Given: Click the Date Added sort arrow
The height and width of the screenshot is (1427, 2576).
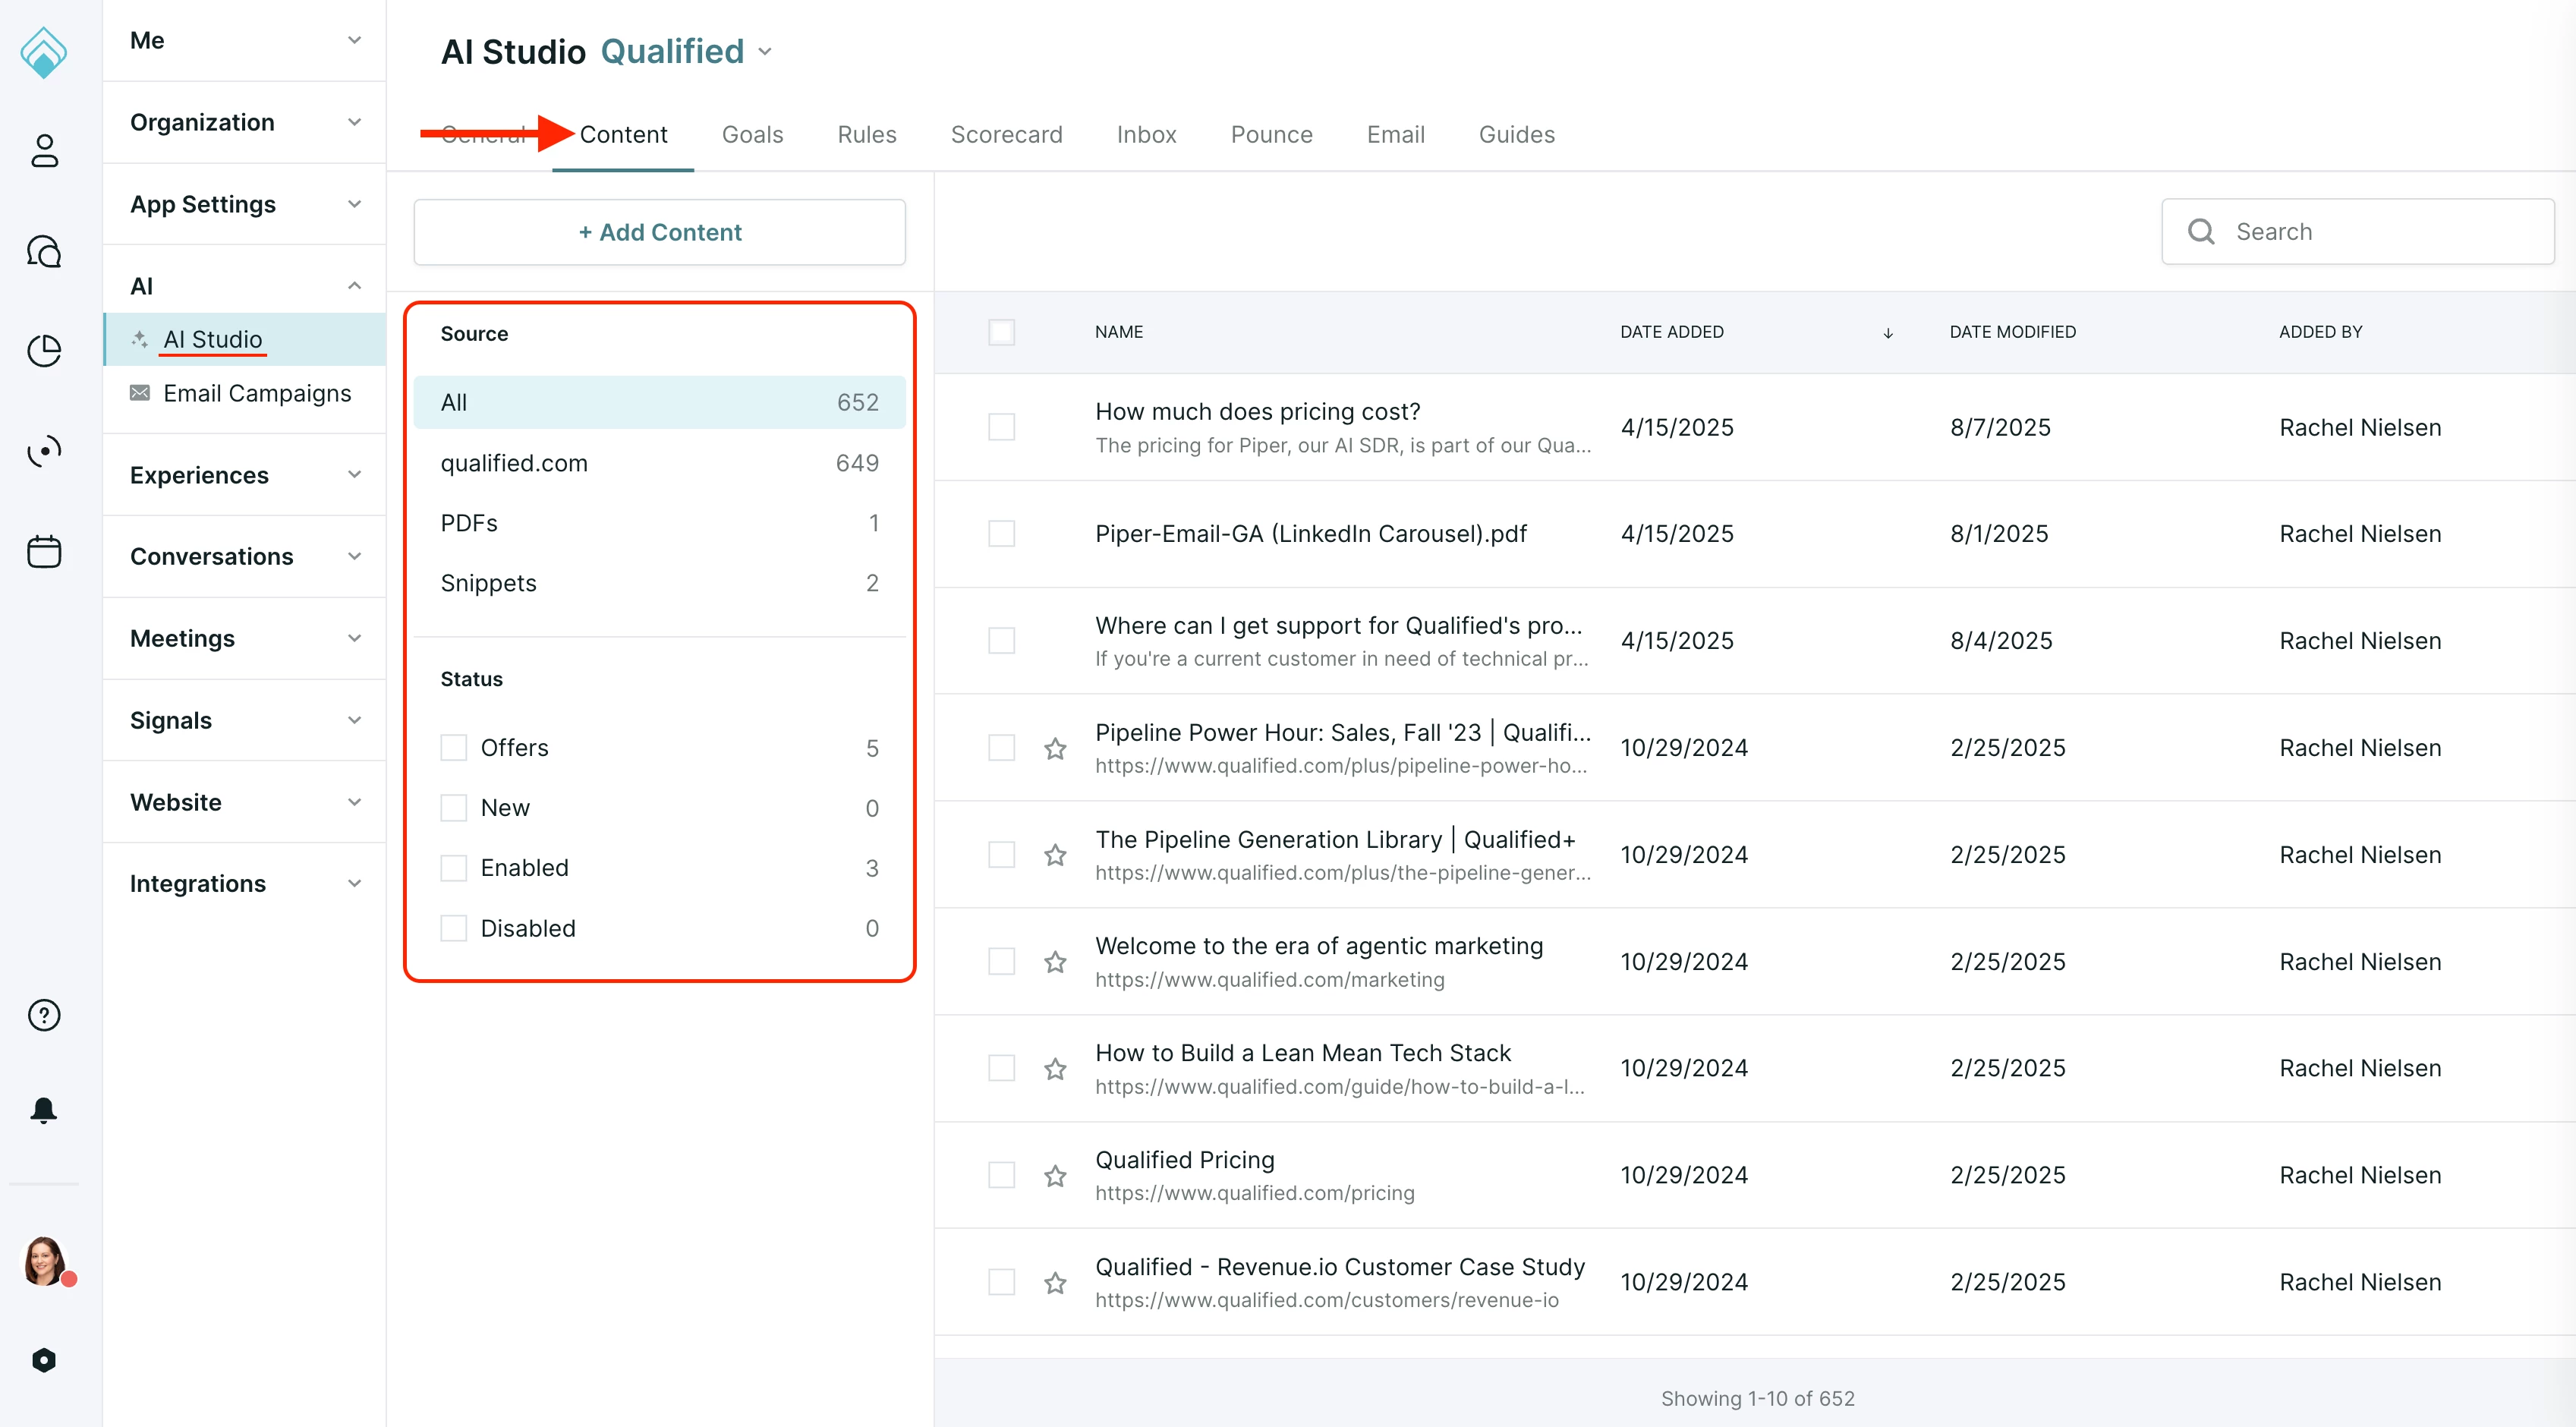Looking at the screenshot, I should coord(1888,333).
